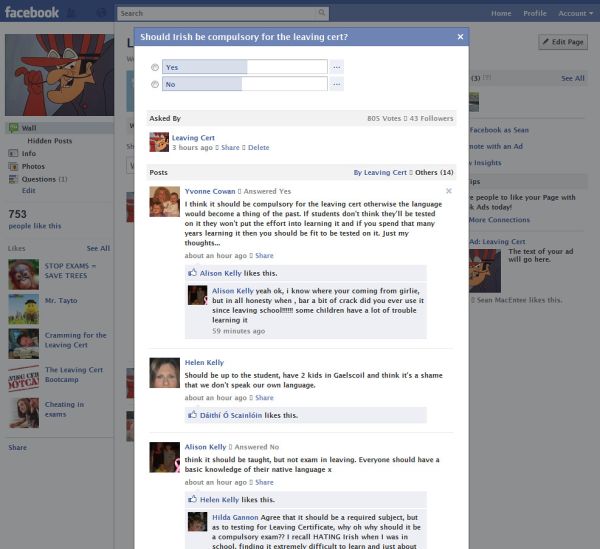Click Edit link under Questions
600x549 pixels.
28,191
